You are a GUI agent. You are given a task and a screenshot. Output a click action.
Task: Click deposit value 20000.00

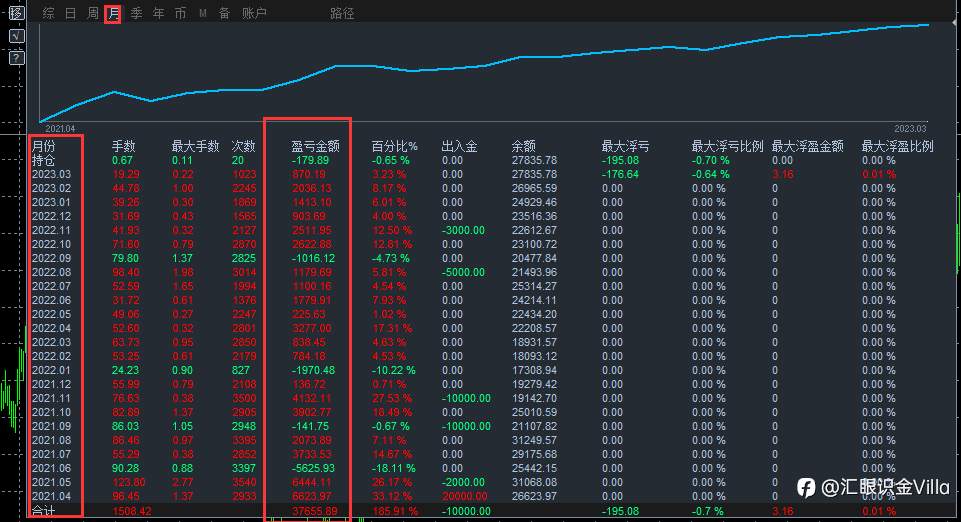(465, 496)
